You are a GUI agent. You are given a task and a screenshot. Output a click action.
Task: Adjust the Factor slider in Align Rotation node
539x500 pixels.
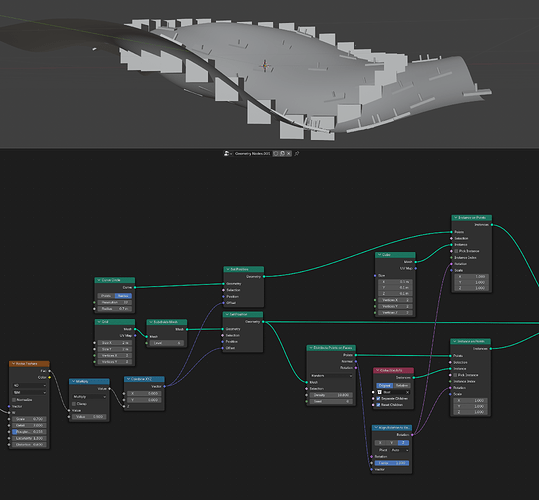[392, 463]
